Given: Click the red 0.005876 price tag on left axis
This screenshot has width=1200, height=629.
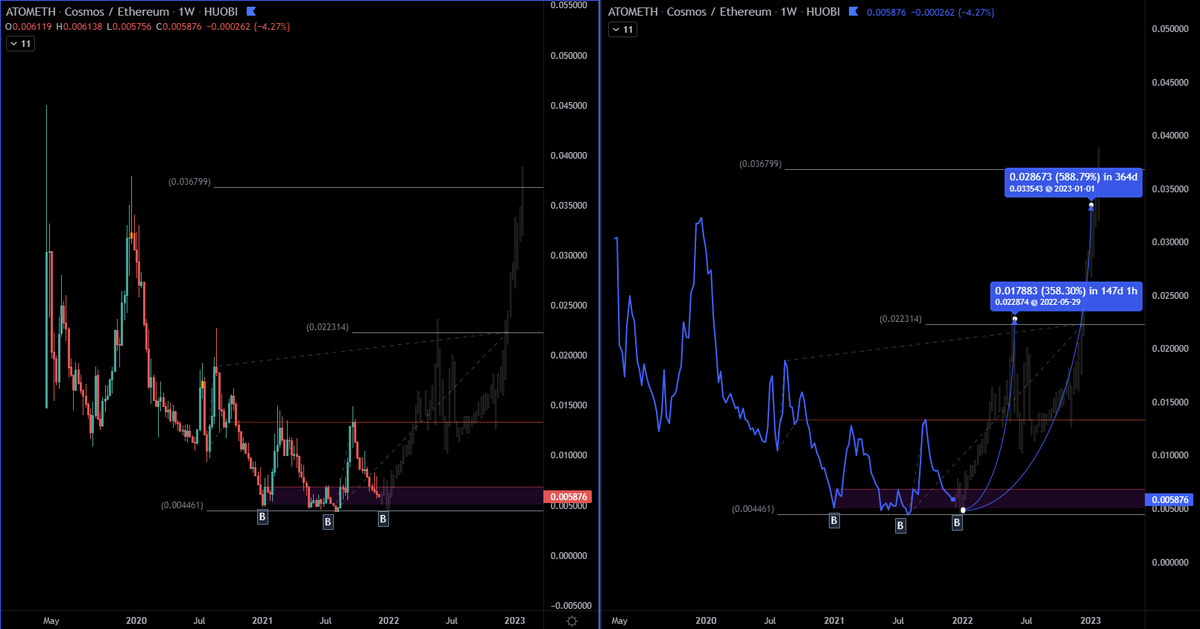Looking at the screenshot, I should click(x=569, y=496).
